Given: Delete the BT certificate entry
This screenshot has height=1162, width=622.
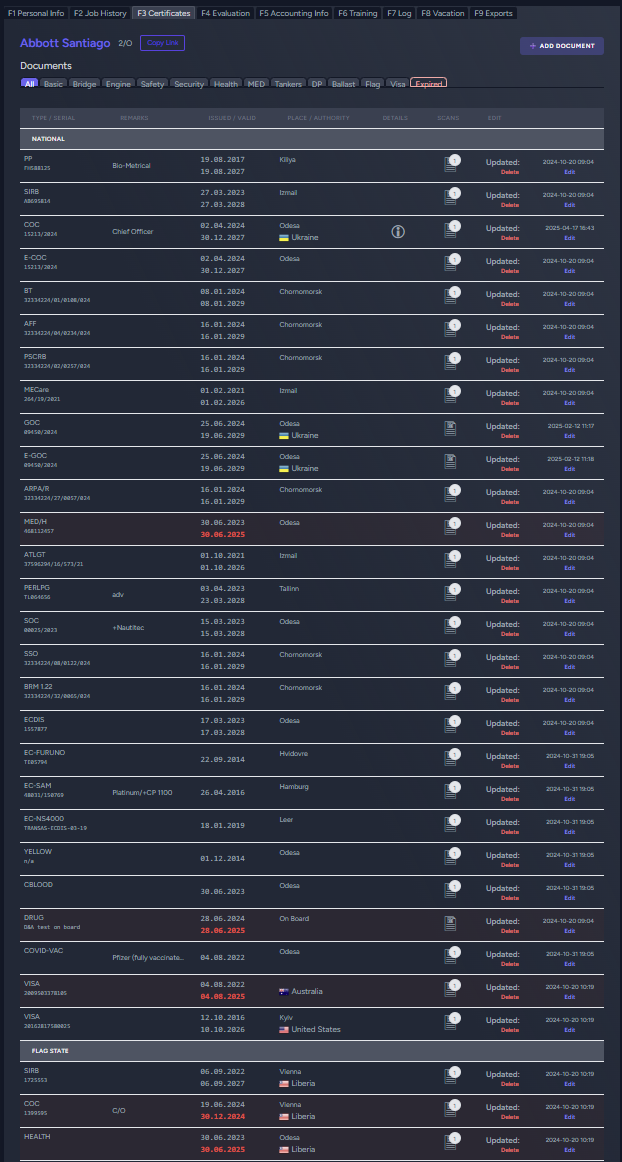Looking at the screenshot, I should coord(510,304).
